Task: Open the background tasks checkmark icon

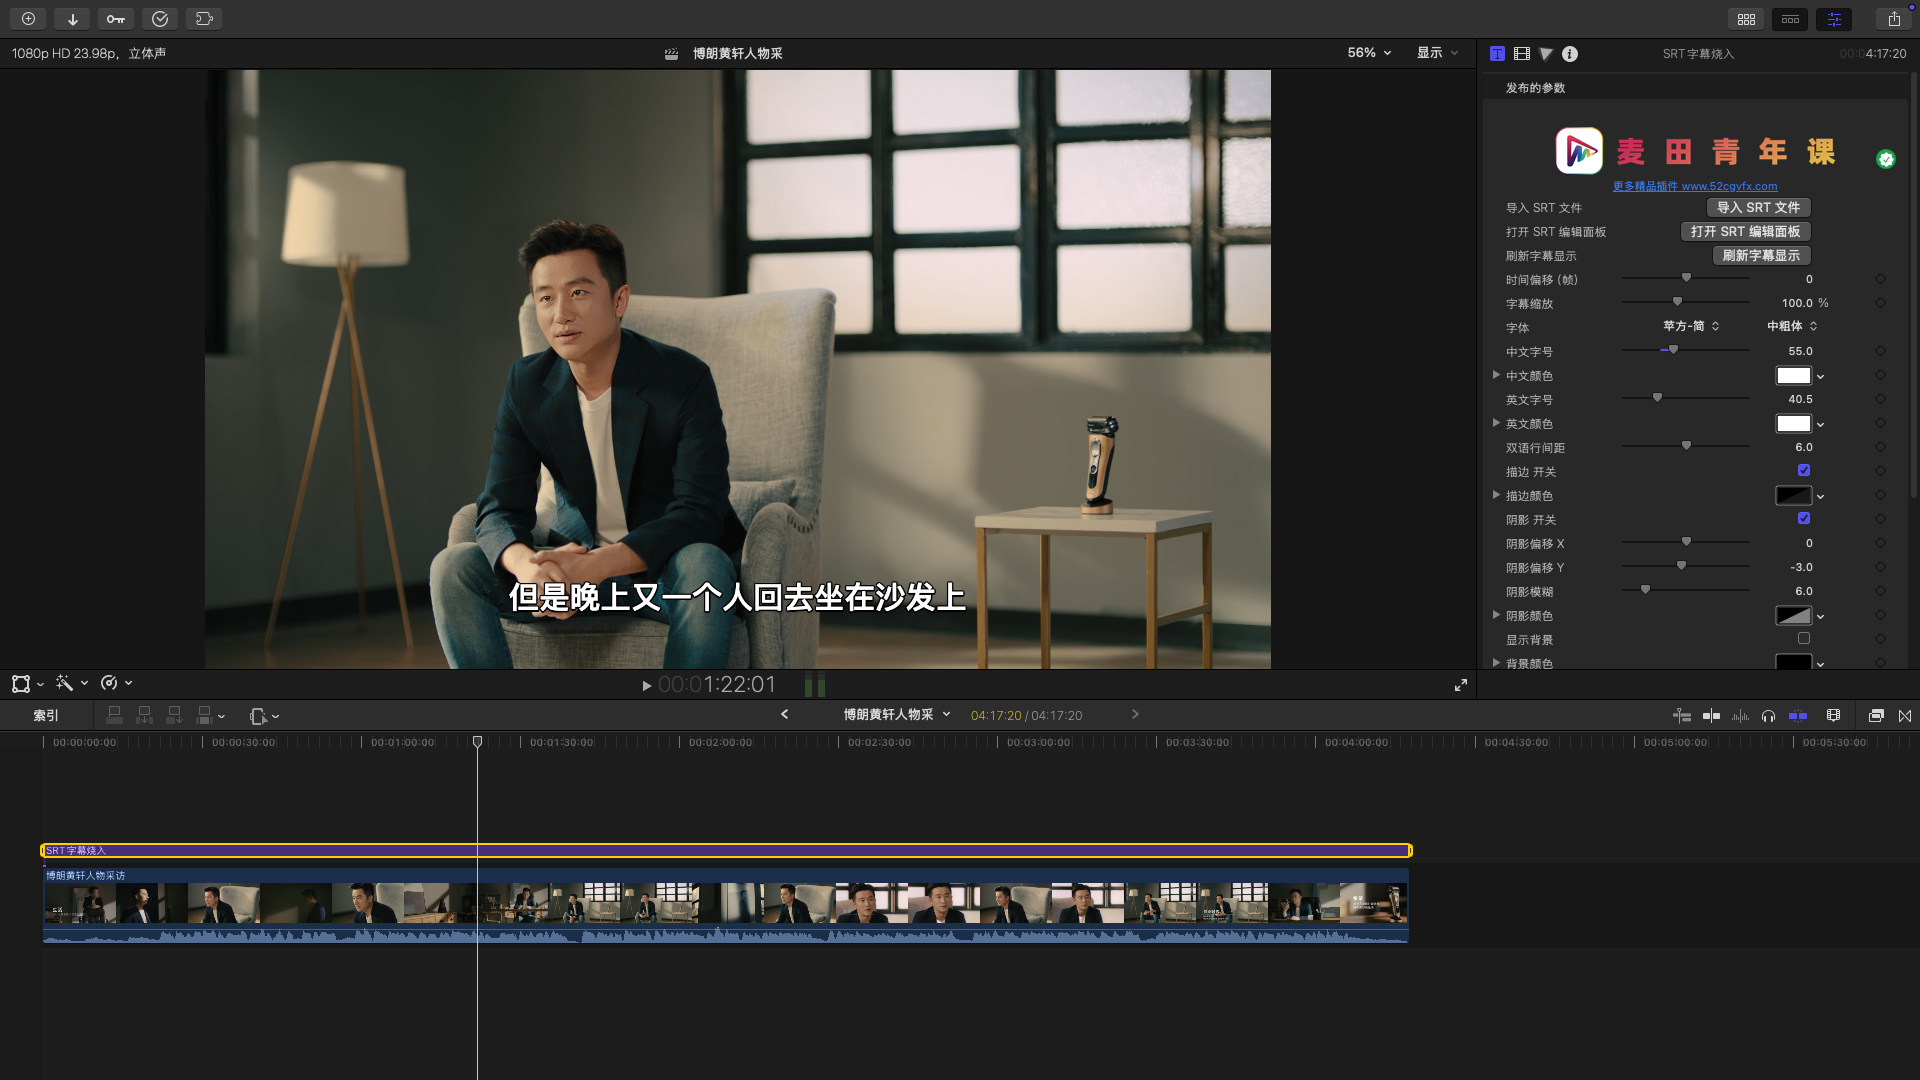Action: coord(160,19)
